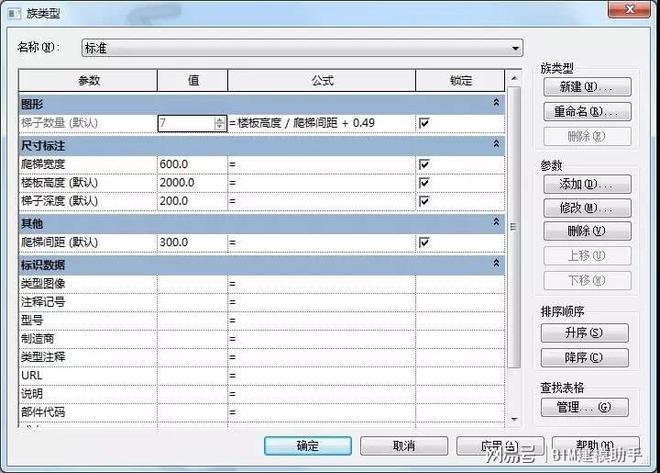Image resolution: width=660 pixels, height=473 pixels.
Task: Select the 部件代码 parameter row
Action: 261,412
